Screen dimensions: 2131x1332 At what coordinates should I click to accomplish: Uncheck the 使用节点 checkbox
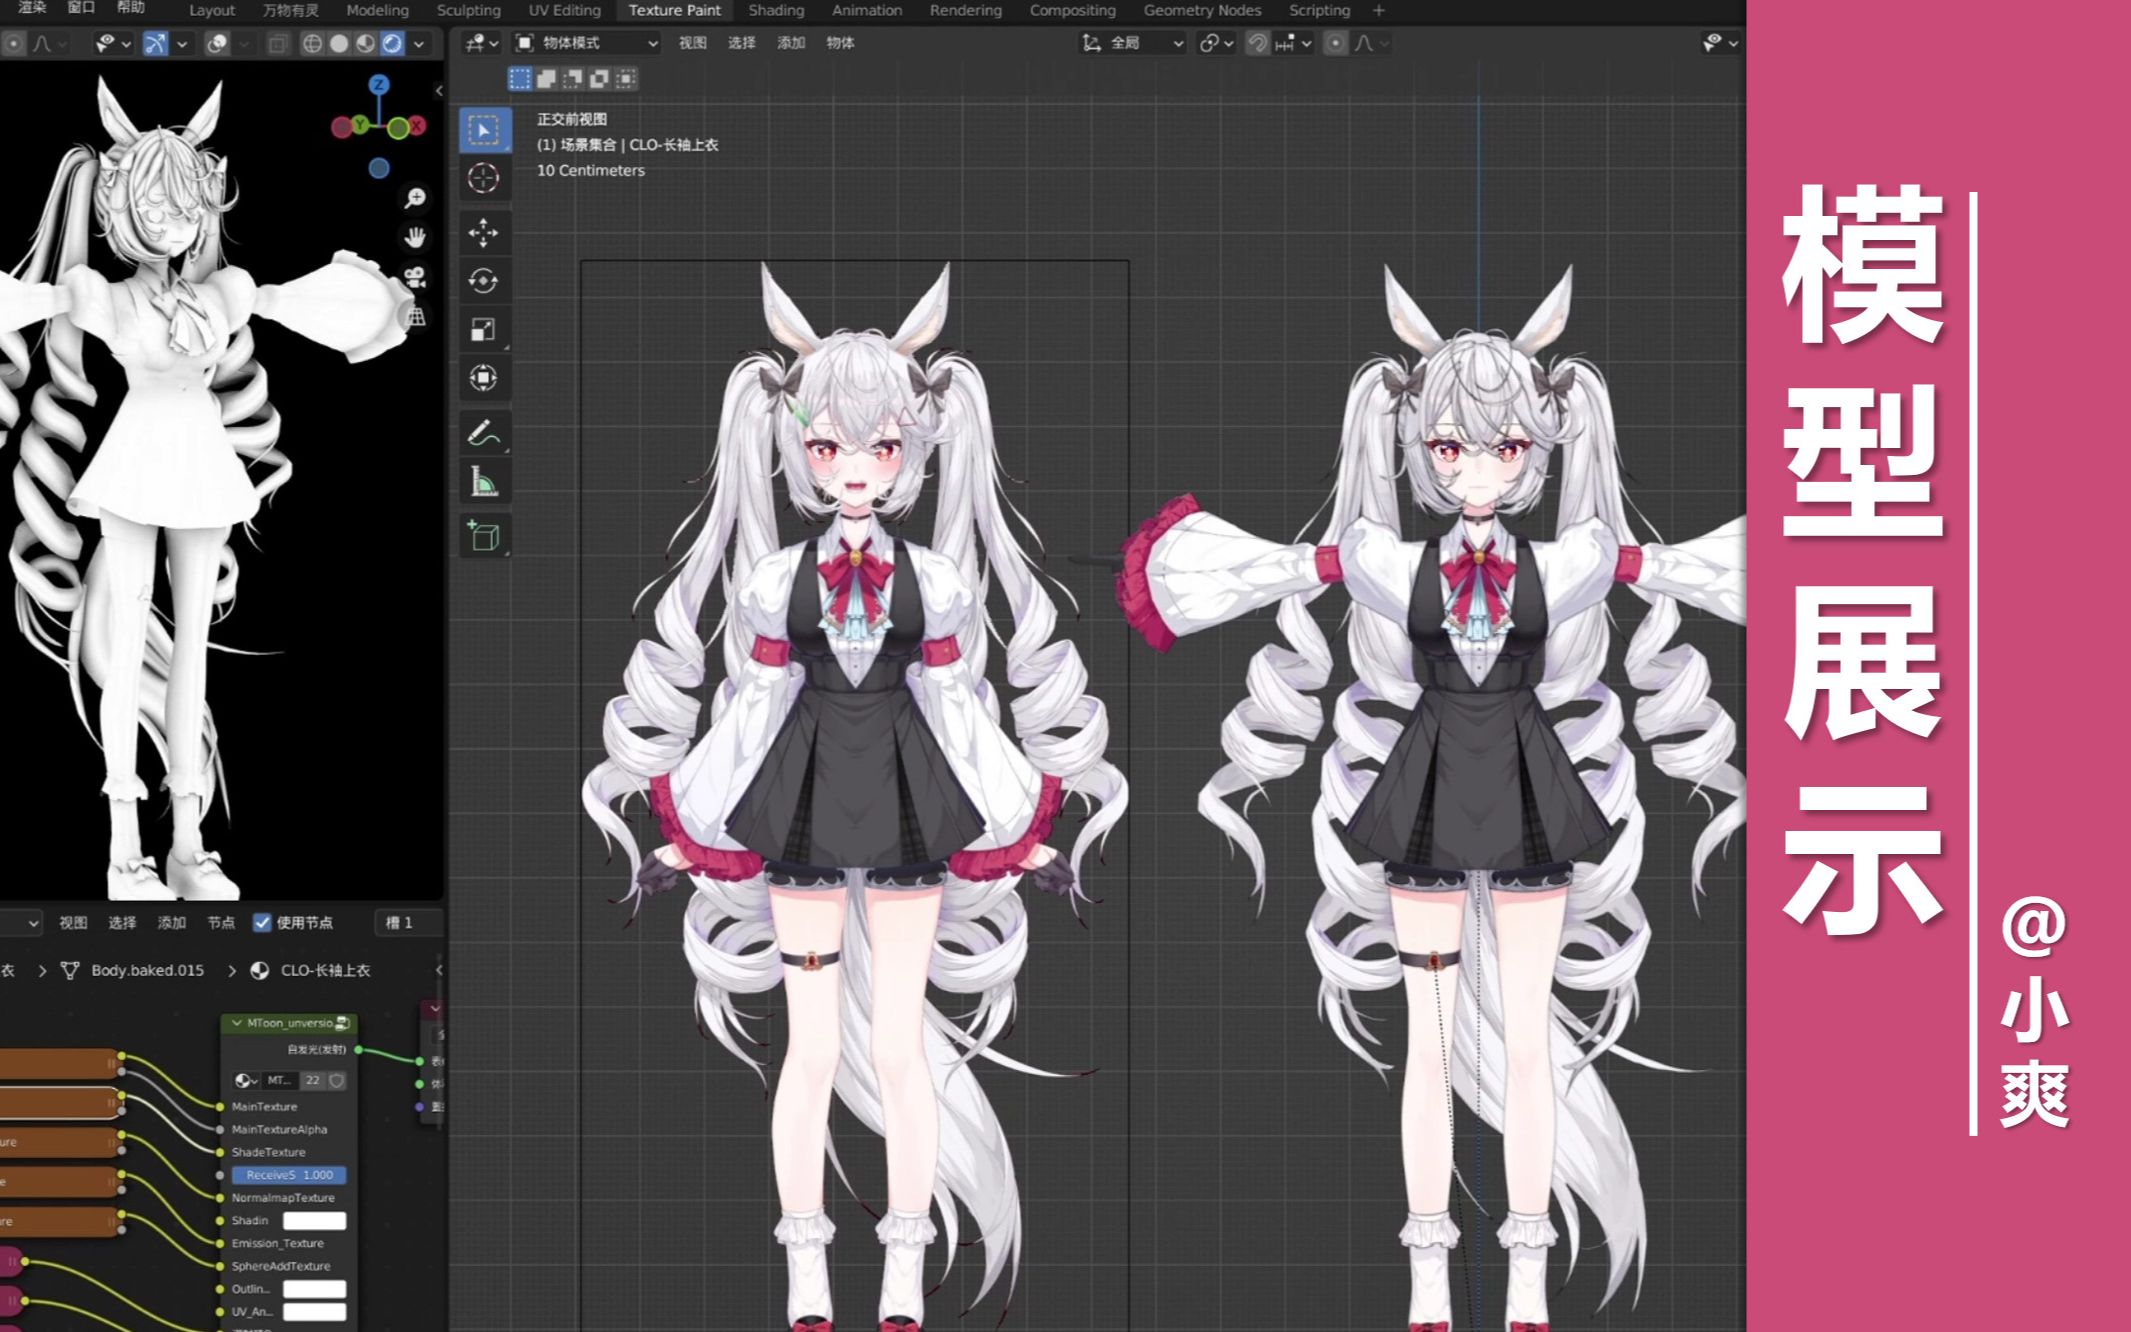point(262,923)
